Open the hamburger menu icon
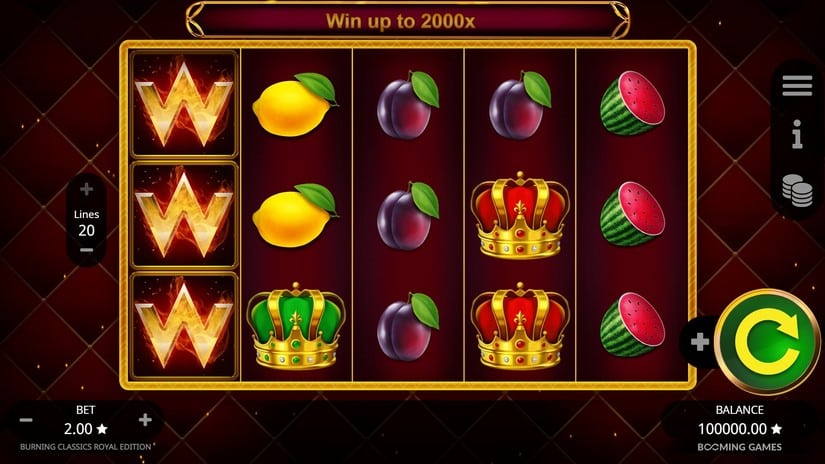 coord(797,86)
